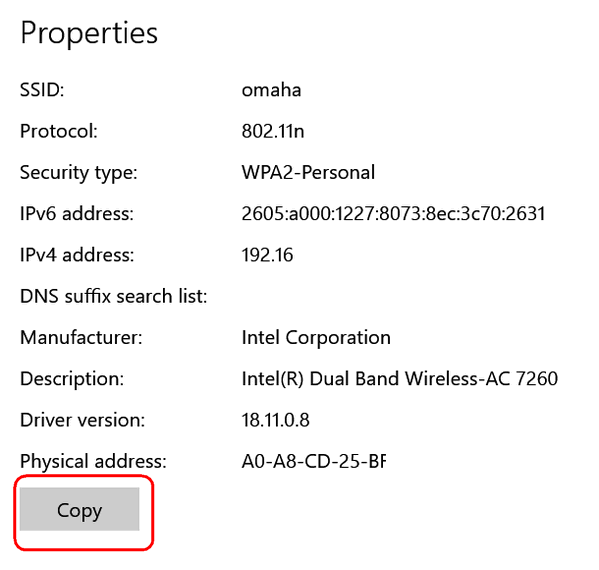The image size is (599, 570).
Task: Click the Protocol value 802.11n
Action: [x=273, y=131]
